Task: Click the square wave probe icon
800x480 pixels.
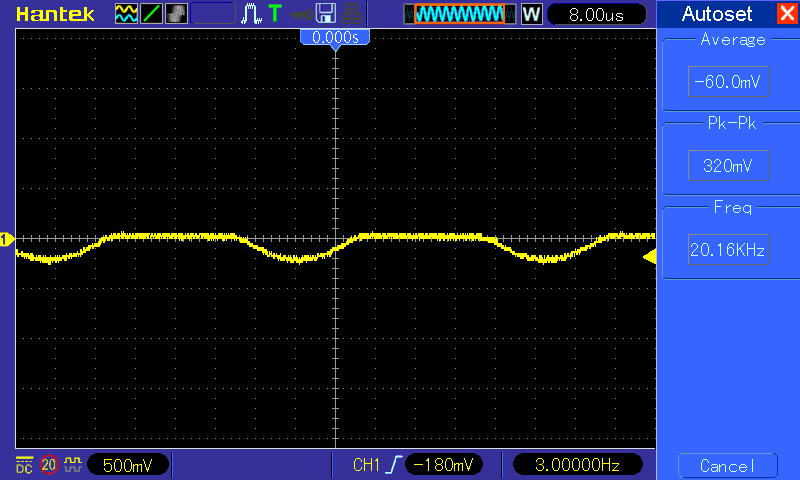Action: pyautogui.click(x=72, y=465)
